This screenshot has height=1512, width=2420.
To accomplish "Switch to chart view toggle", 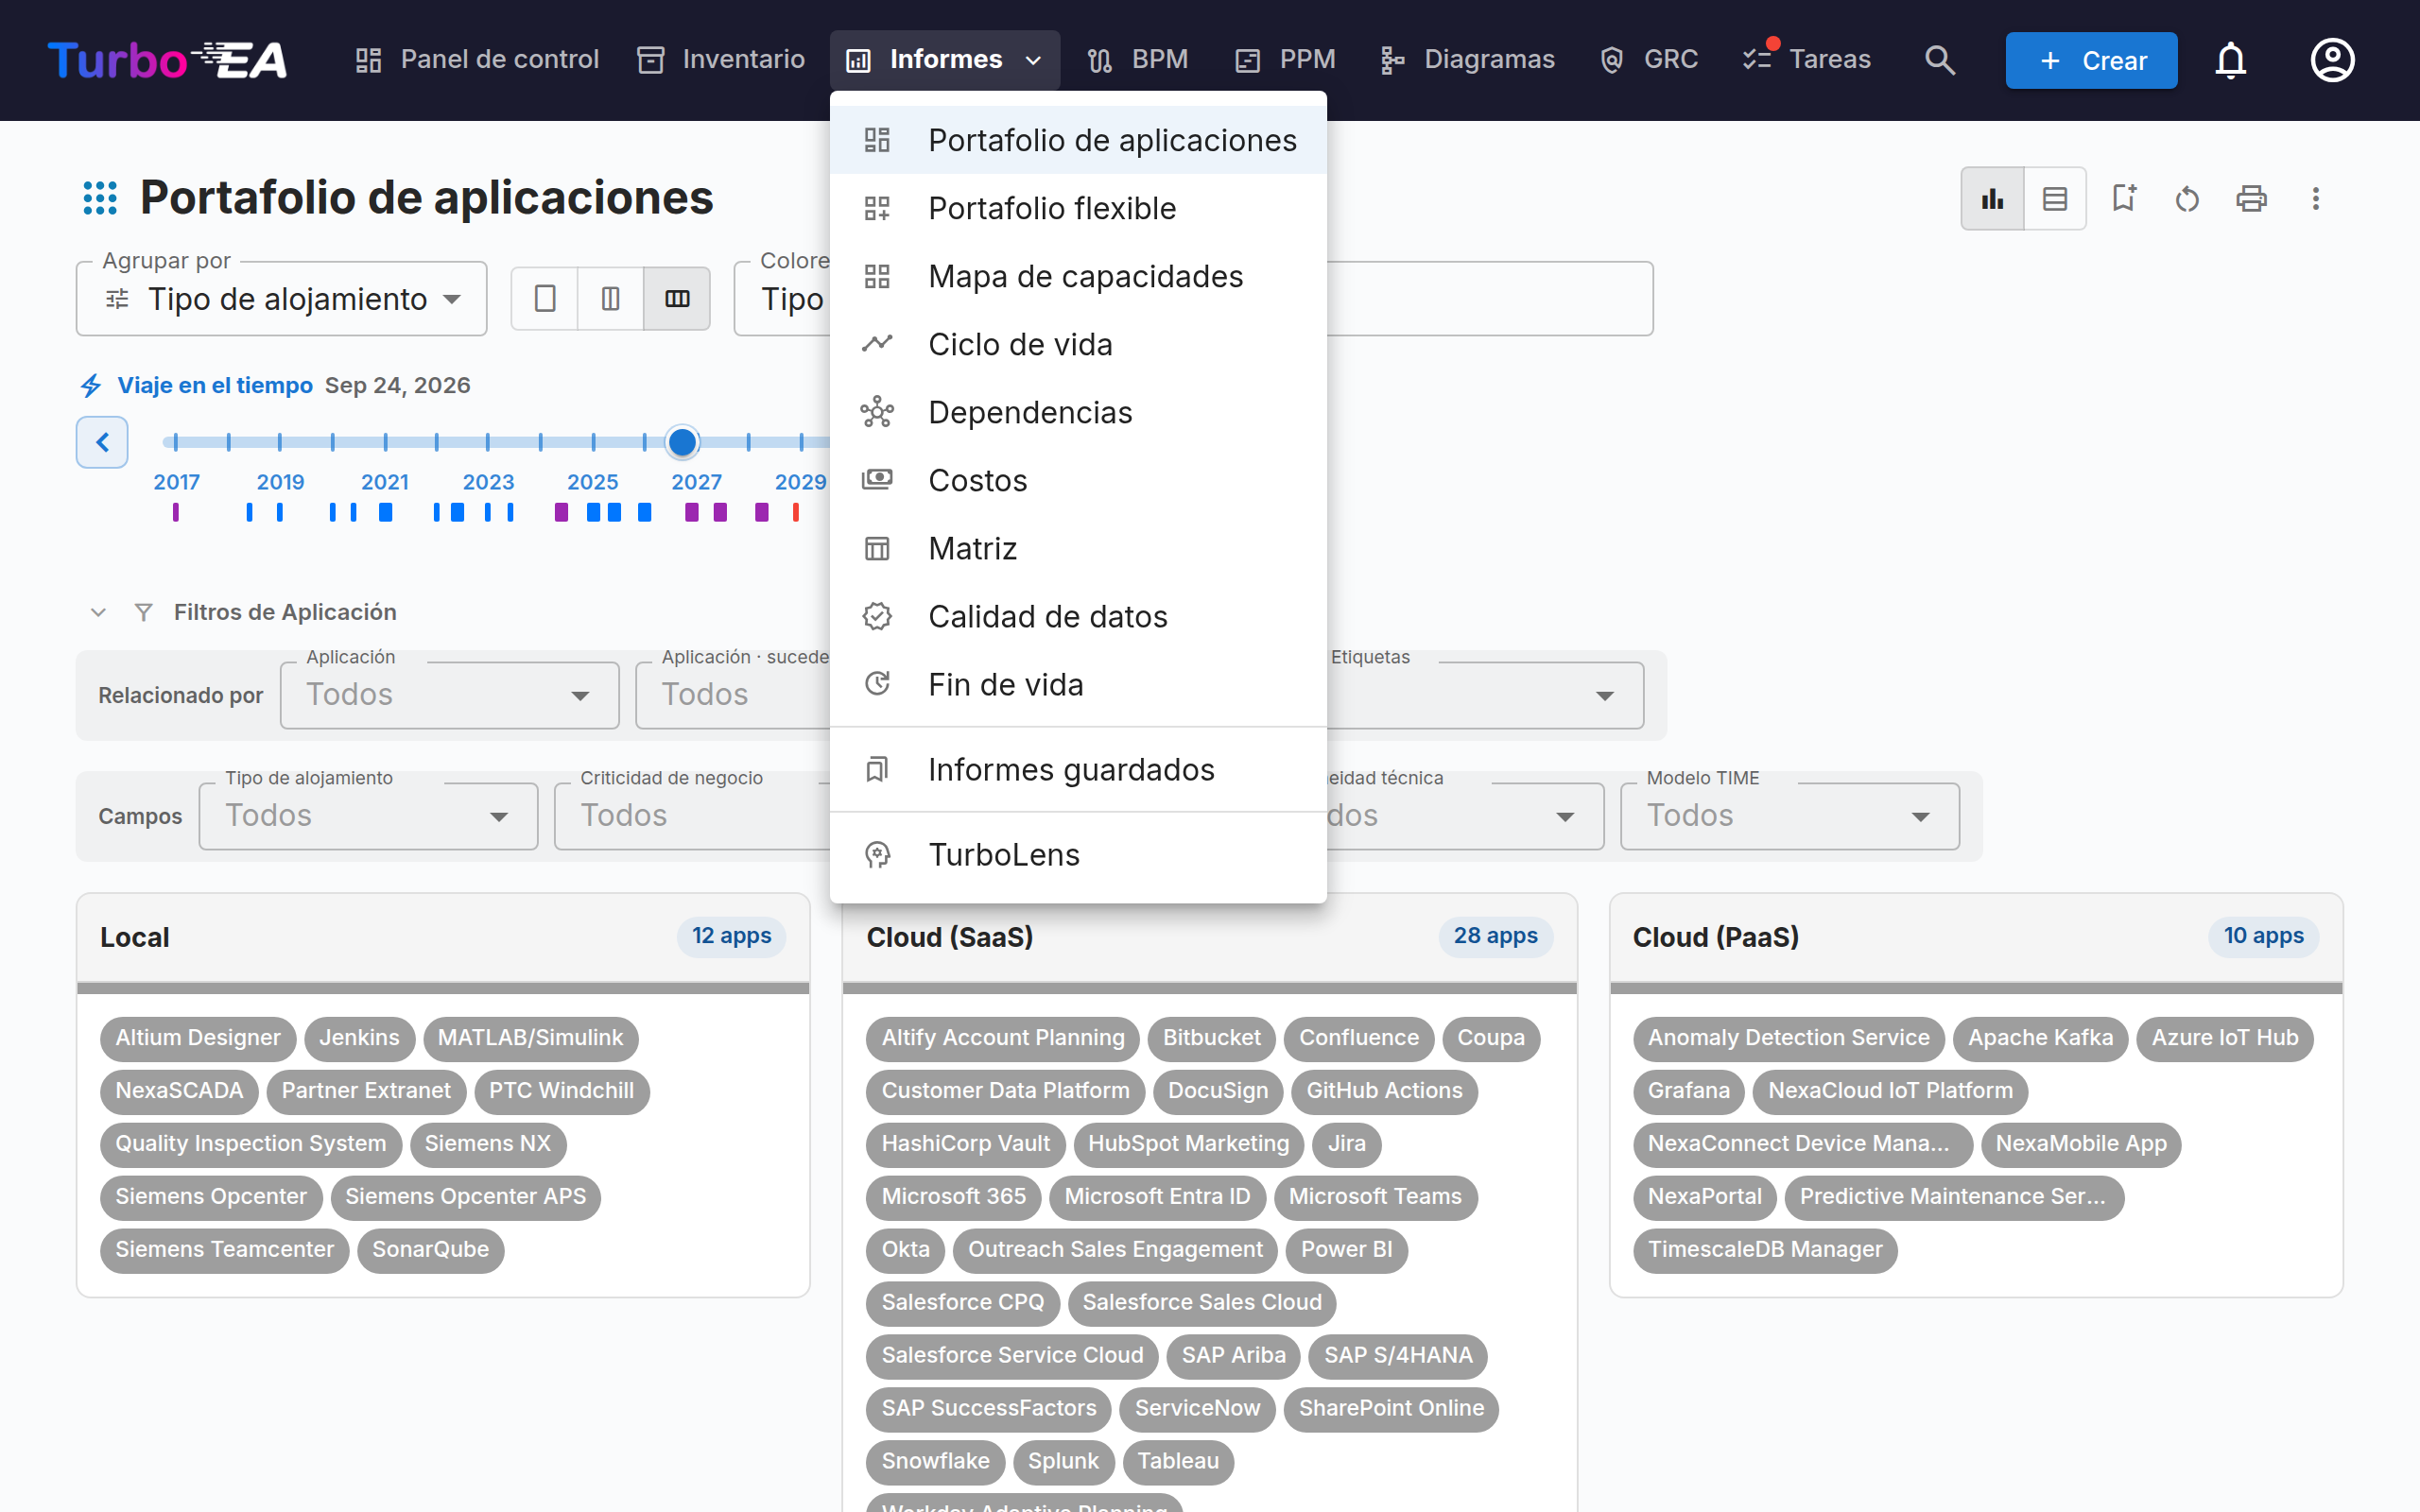I will click(1992, 198).
